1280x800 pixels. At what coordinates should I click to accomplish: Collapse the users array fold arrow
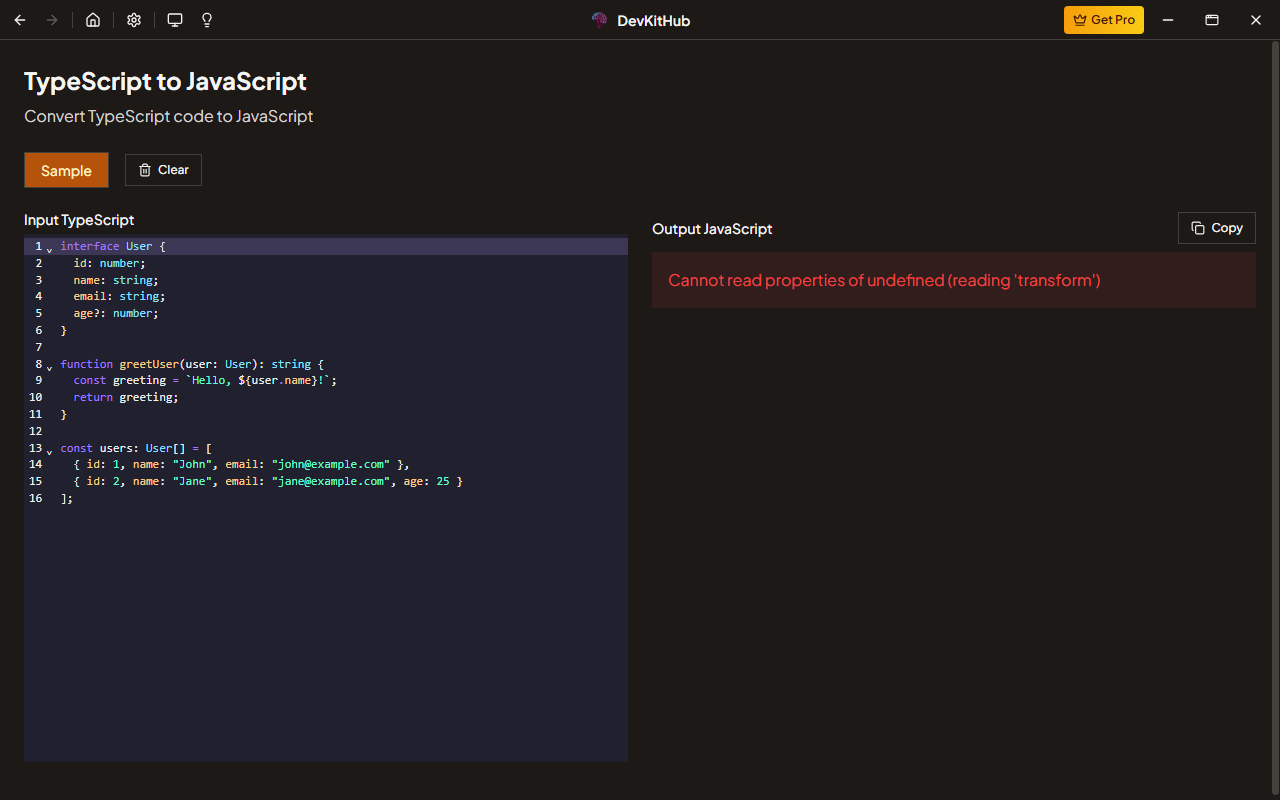[x=49, y=451]
